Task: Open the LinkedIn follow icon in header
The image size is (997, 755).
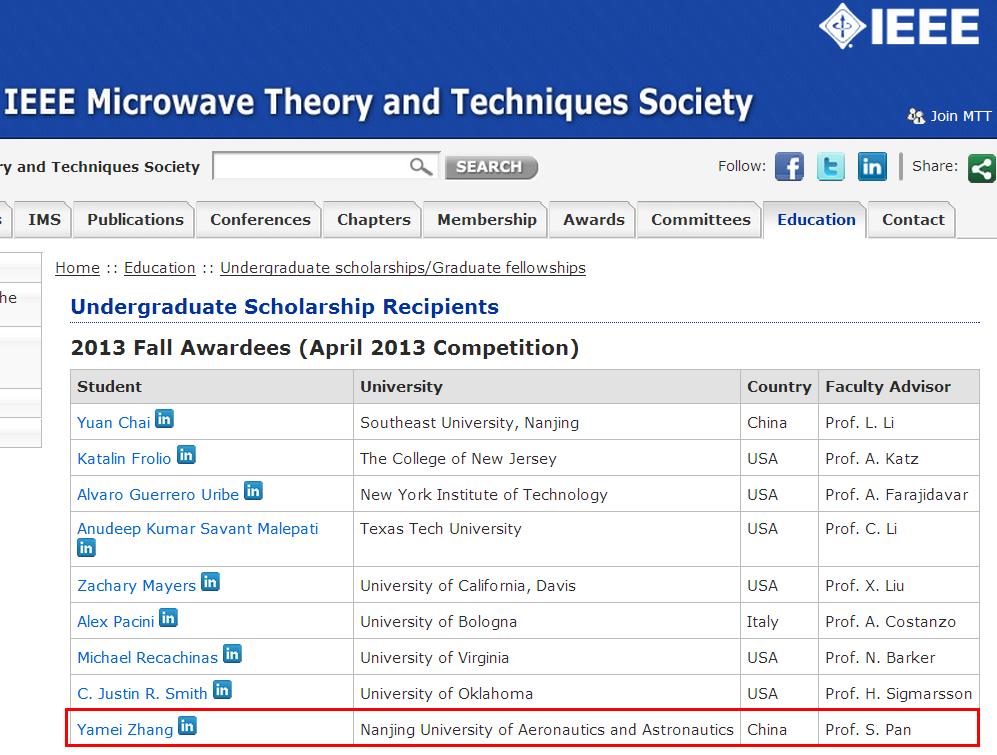Action: 872,167
